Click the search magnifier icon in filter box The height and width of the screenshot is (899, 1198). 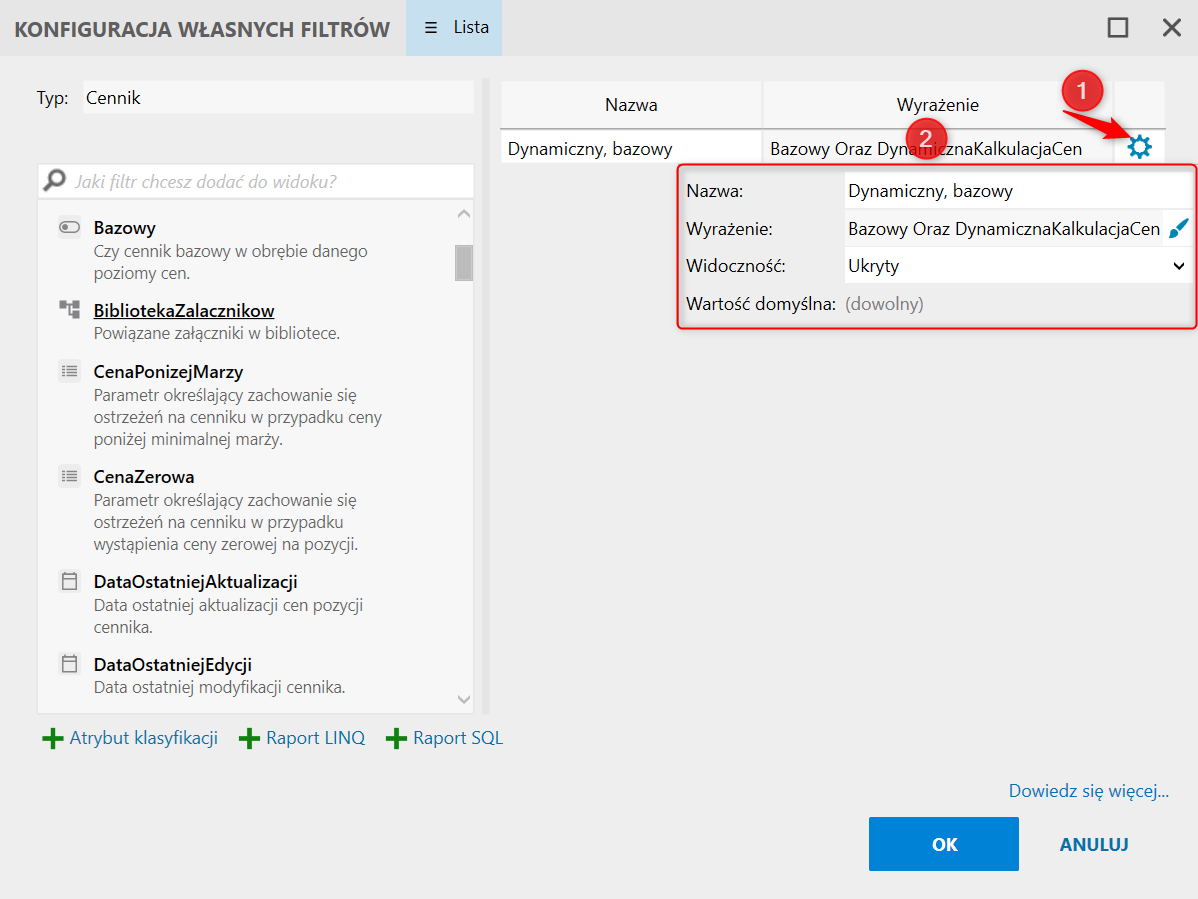[56, 182]
